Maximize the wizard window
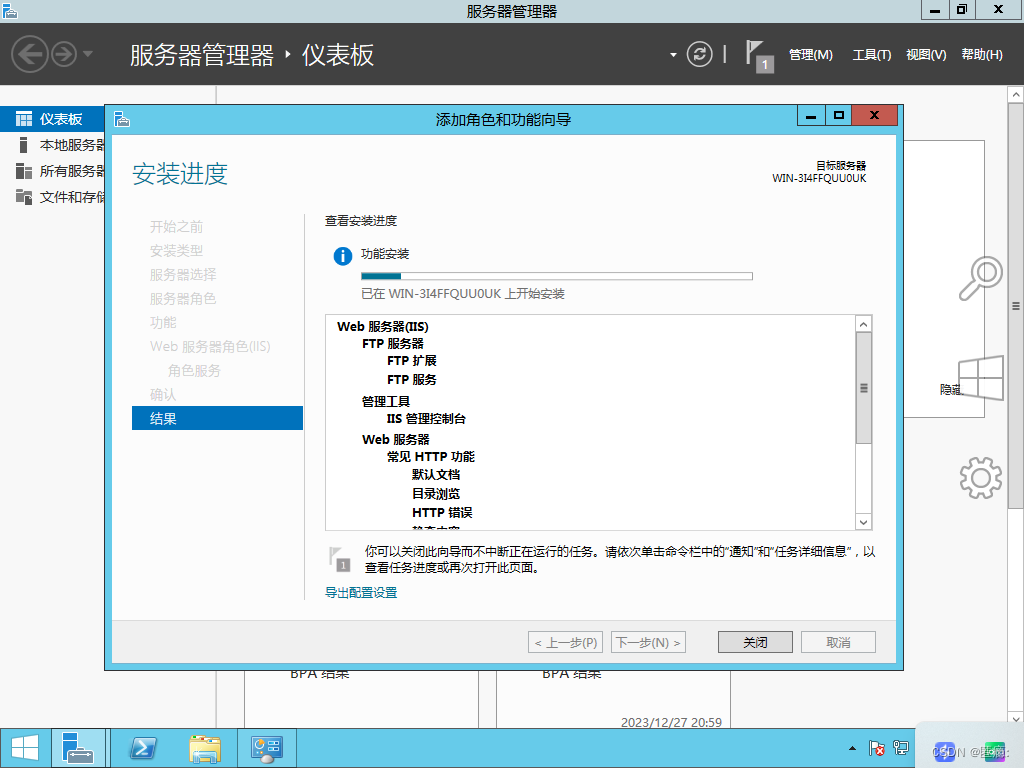Viewport: 1024px width, 768px height. click(839, 116)
